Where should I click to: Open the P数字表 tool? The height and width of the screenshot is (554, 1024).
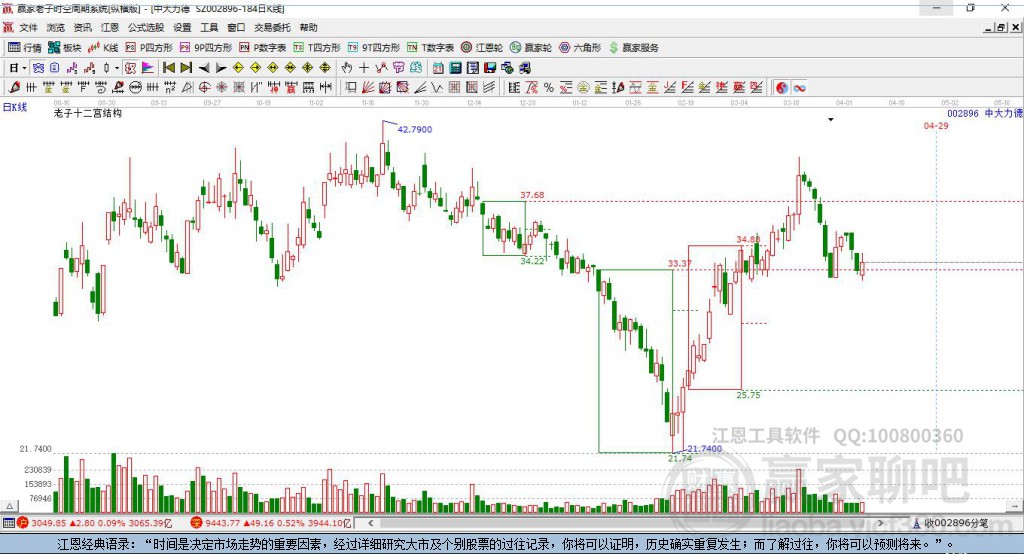pyautogui.click(x=263, y=48)
